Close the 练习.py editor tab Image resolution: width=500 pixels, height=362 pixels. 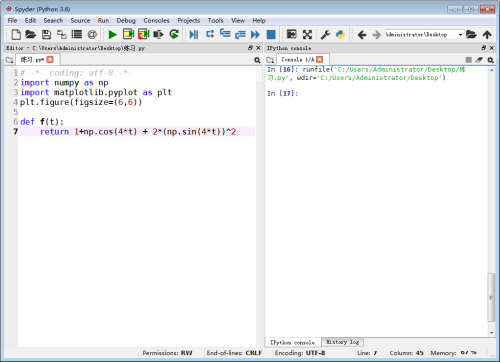(x=50, y=59)
